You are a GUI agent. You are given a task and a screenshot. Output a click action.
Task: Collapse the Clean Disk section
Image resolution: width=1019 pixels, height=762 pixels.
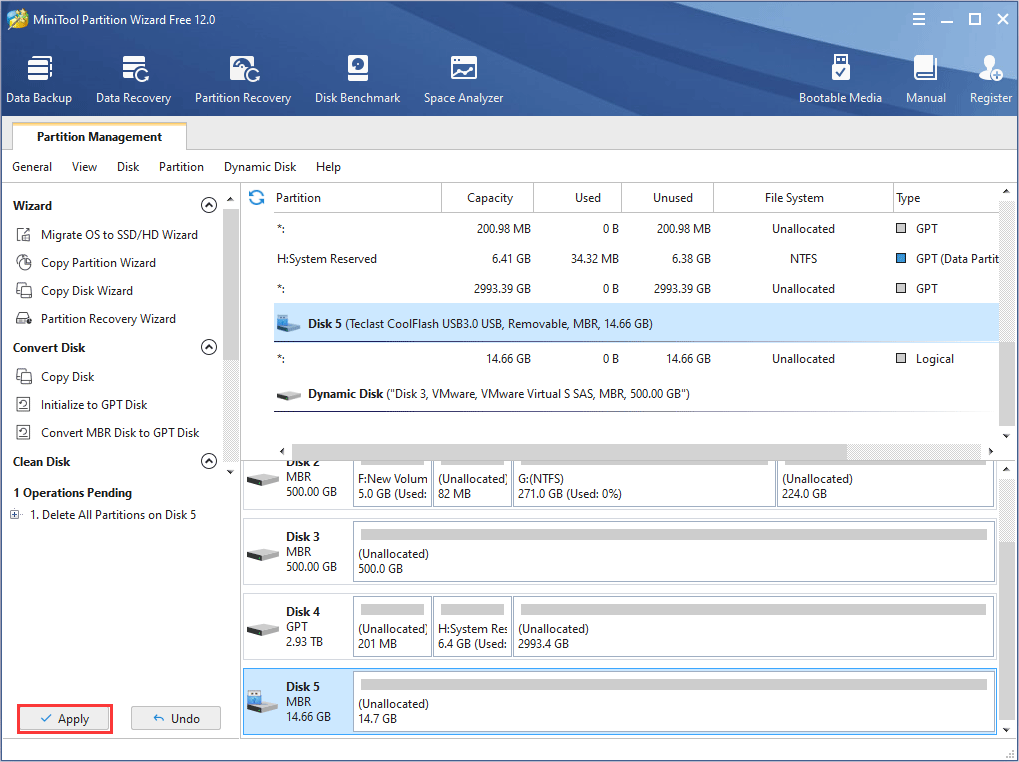209,461
